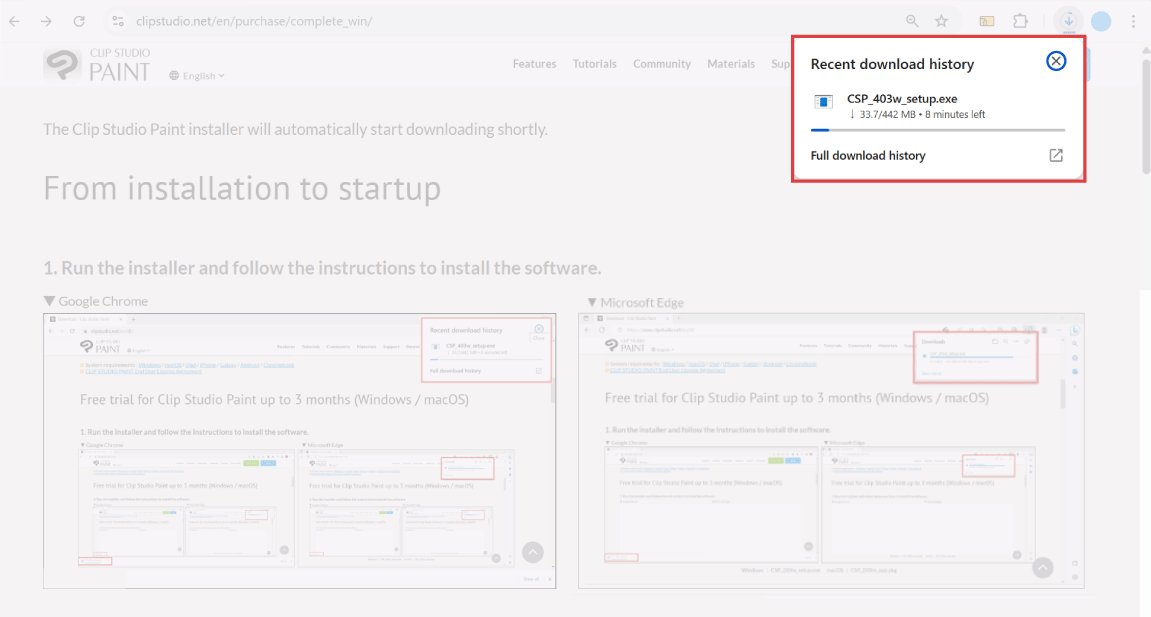Open the Chrome profile avatar

pyautogui.click(x=1101, y=21)
